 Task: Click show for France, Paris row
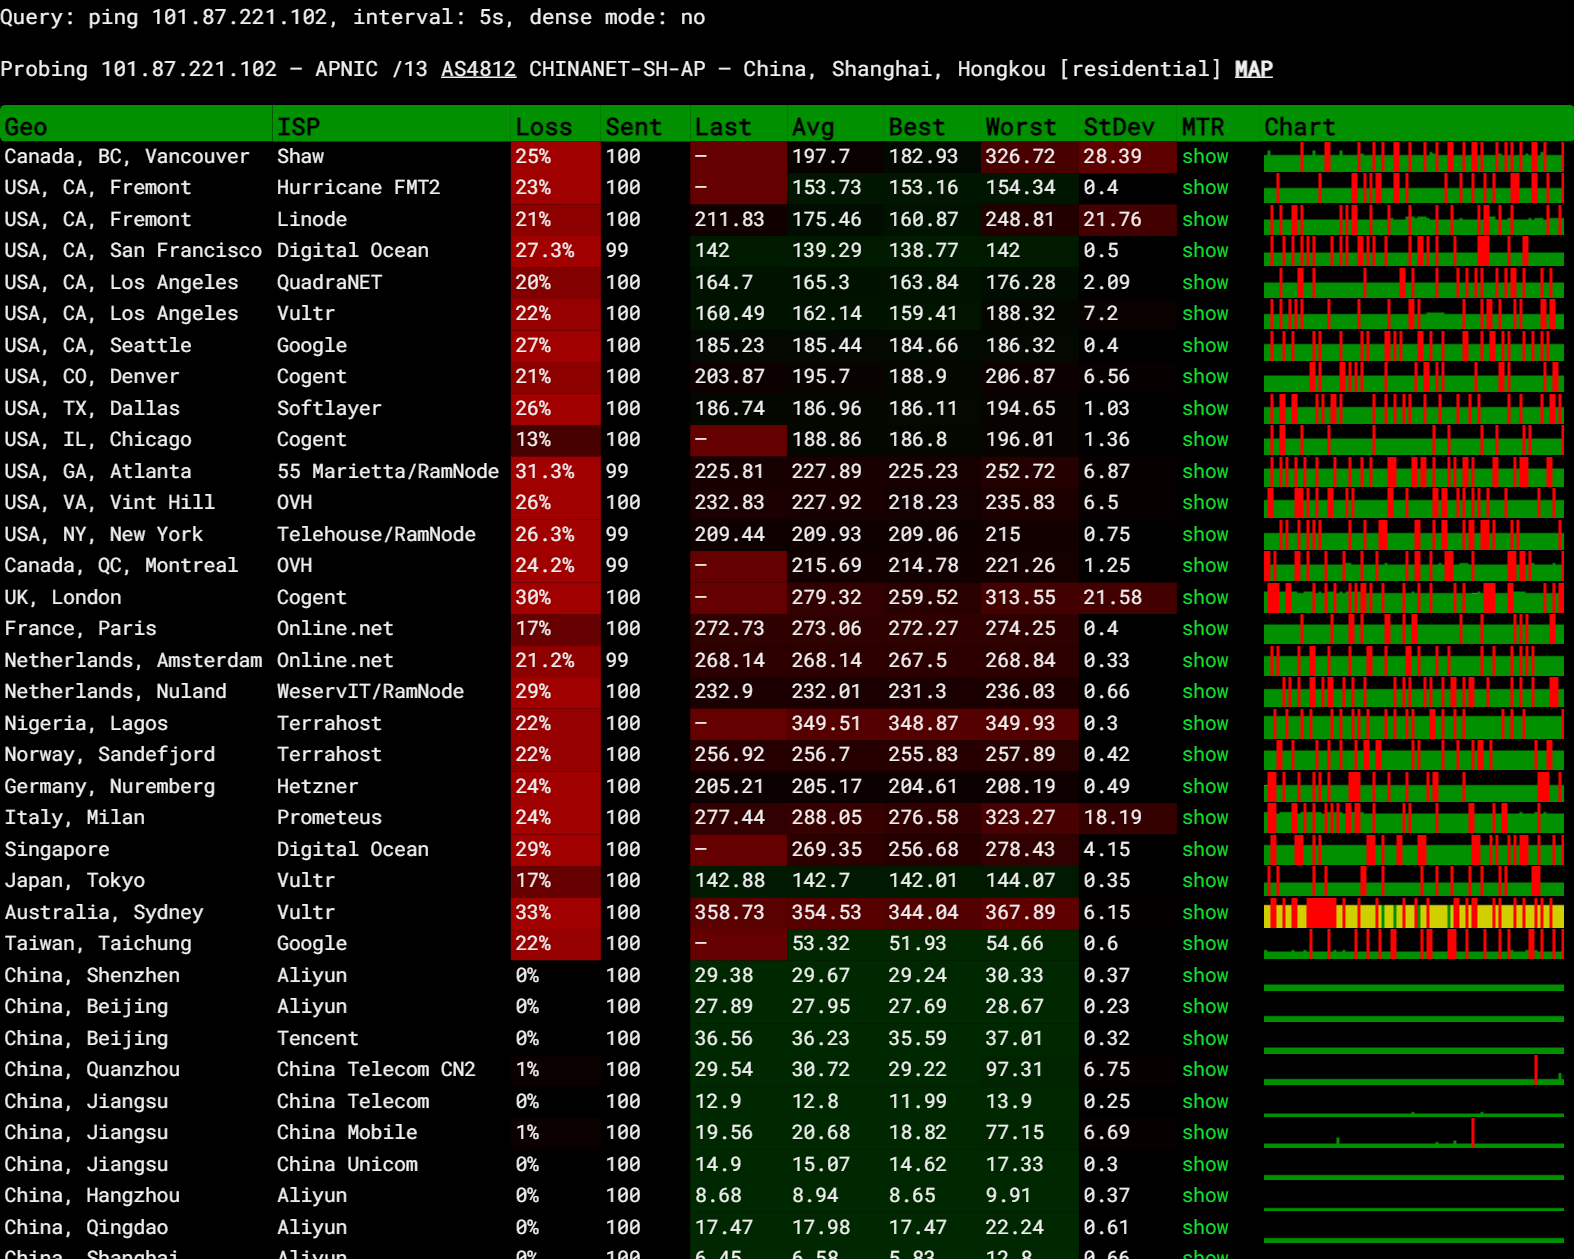click(1205, 629)
